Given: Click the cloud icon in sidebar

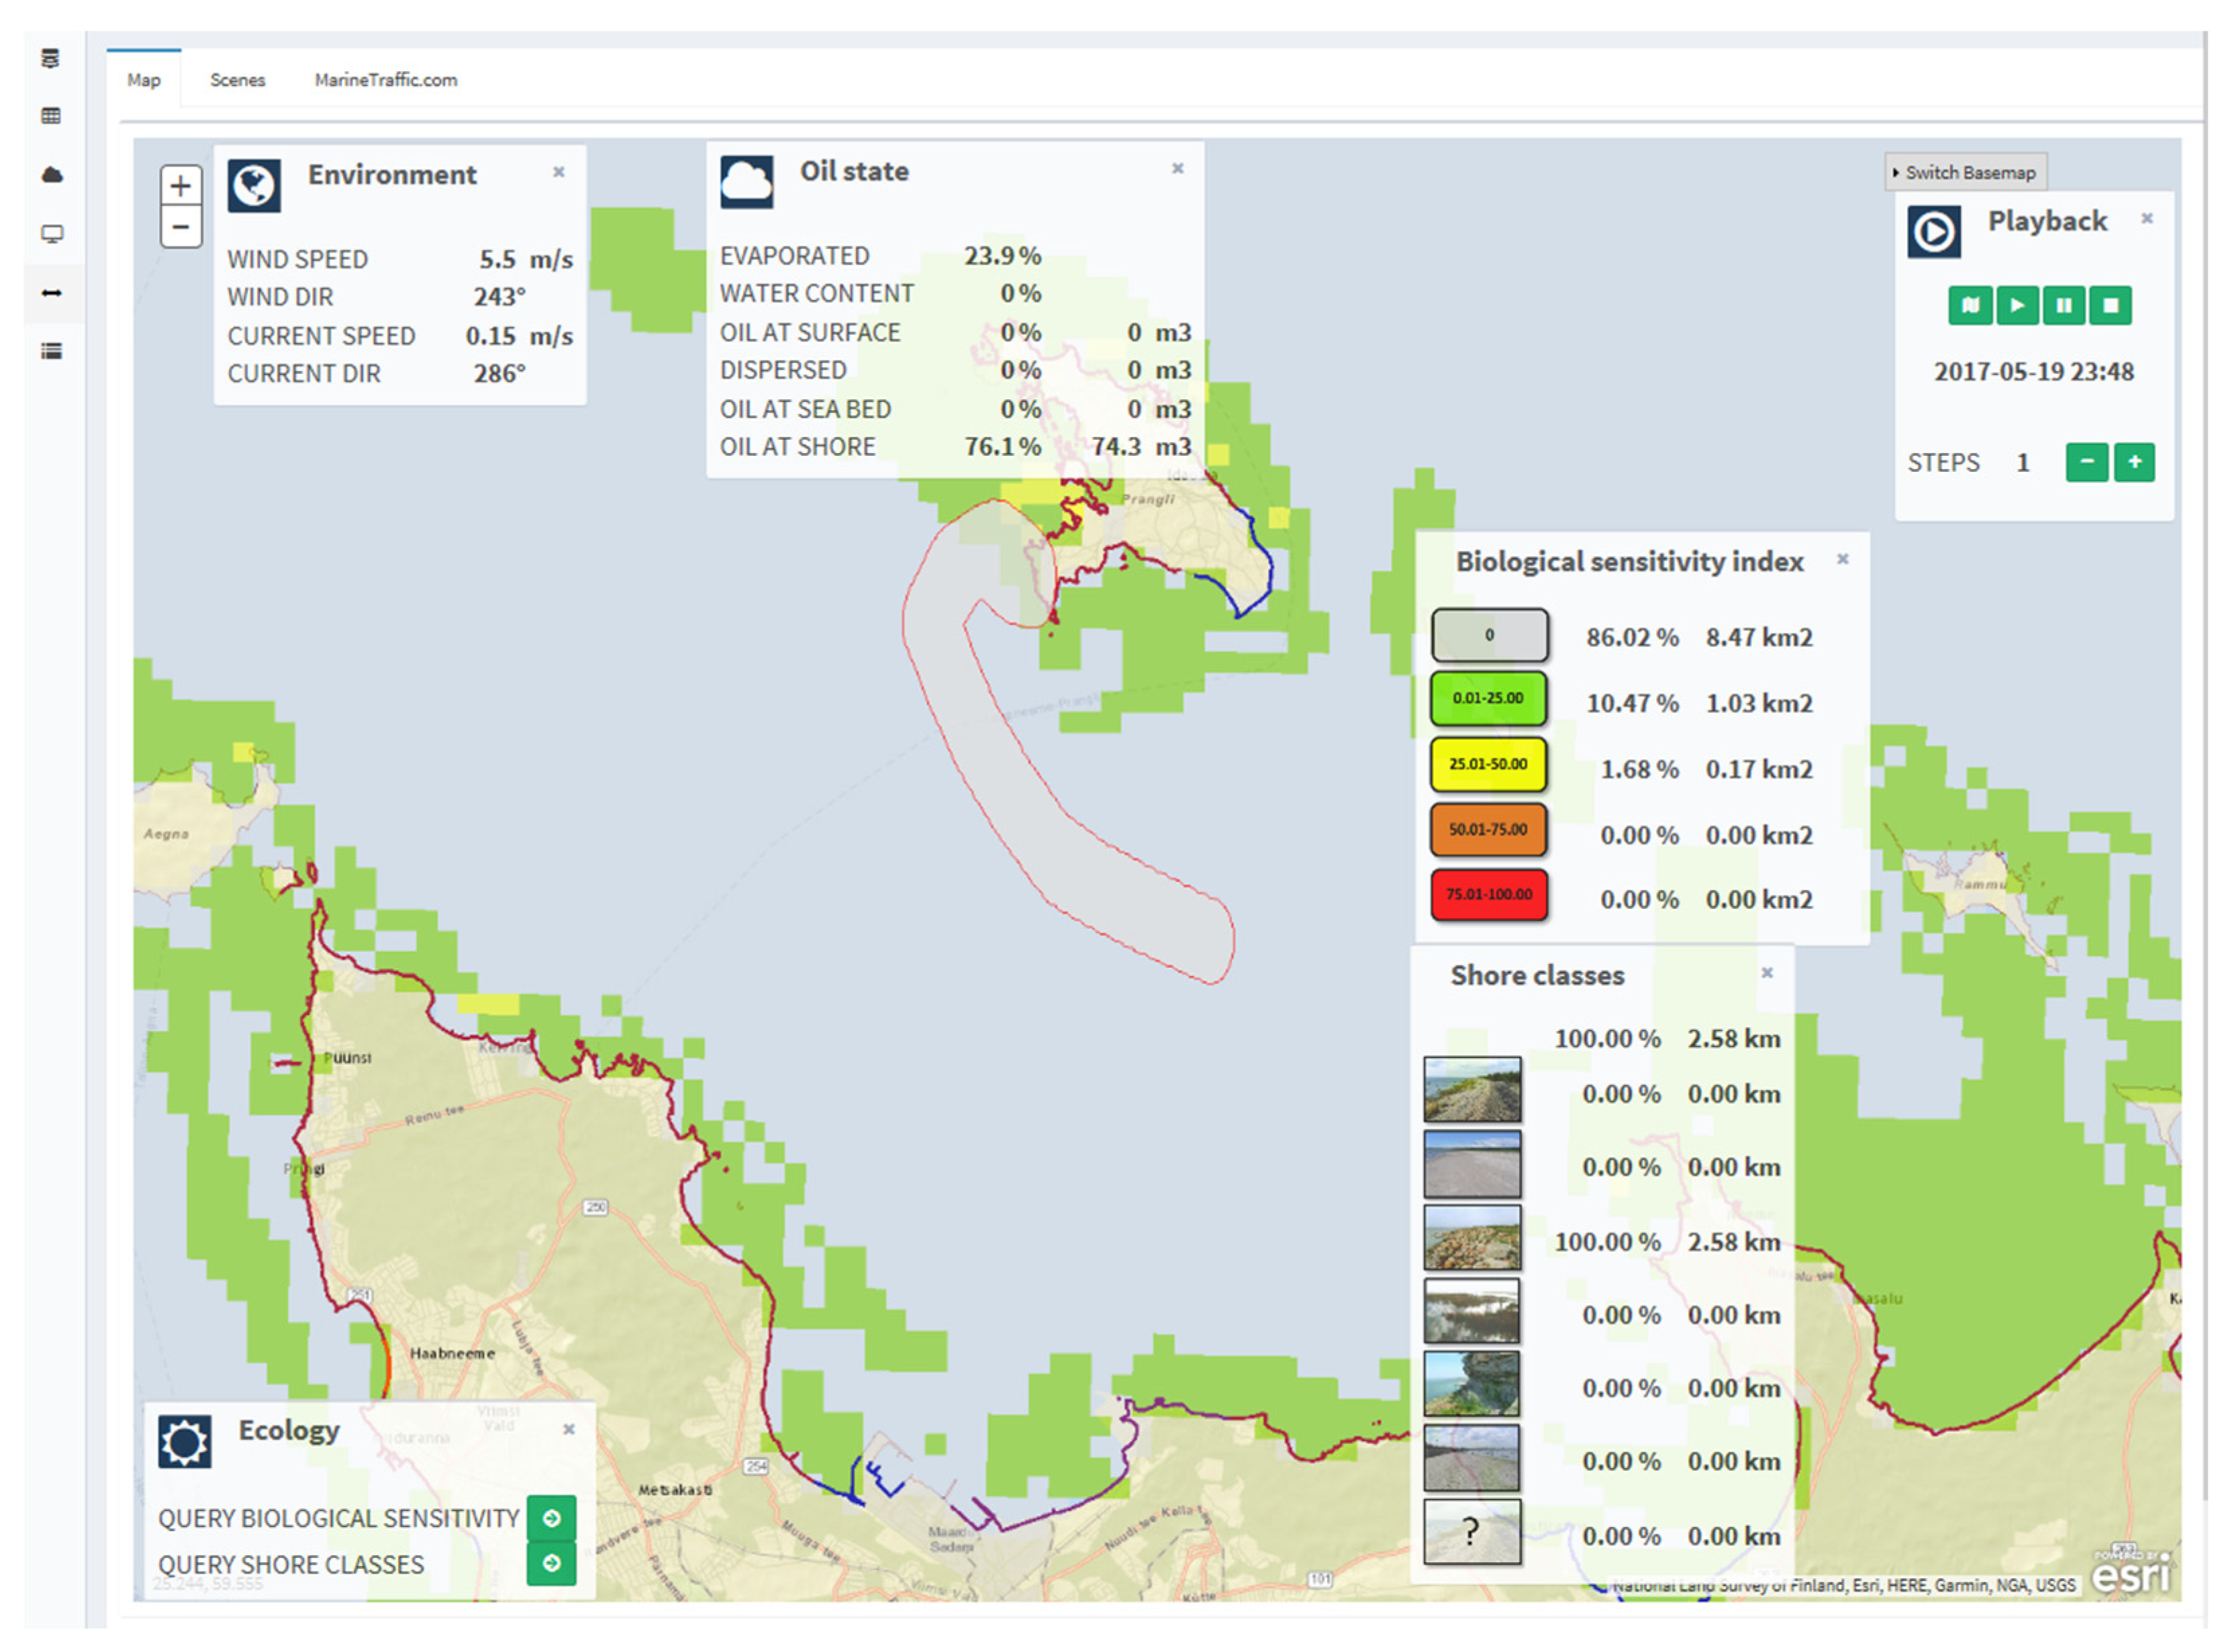Looking at the screenshot, I should point(52,175).
